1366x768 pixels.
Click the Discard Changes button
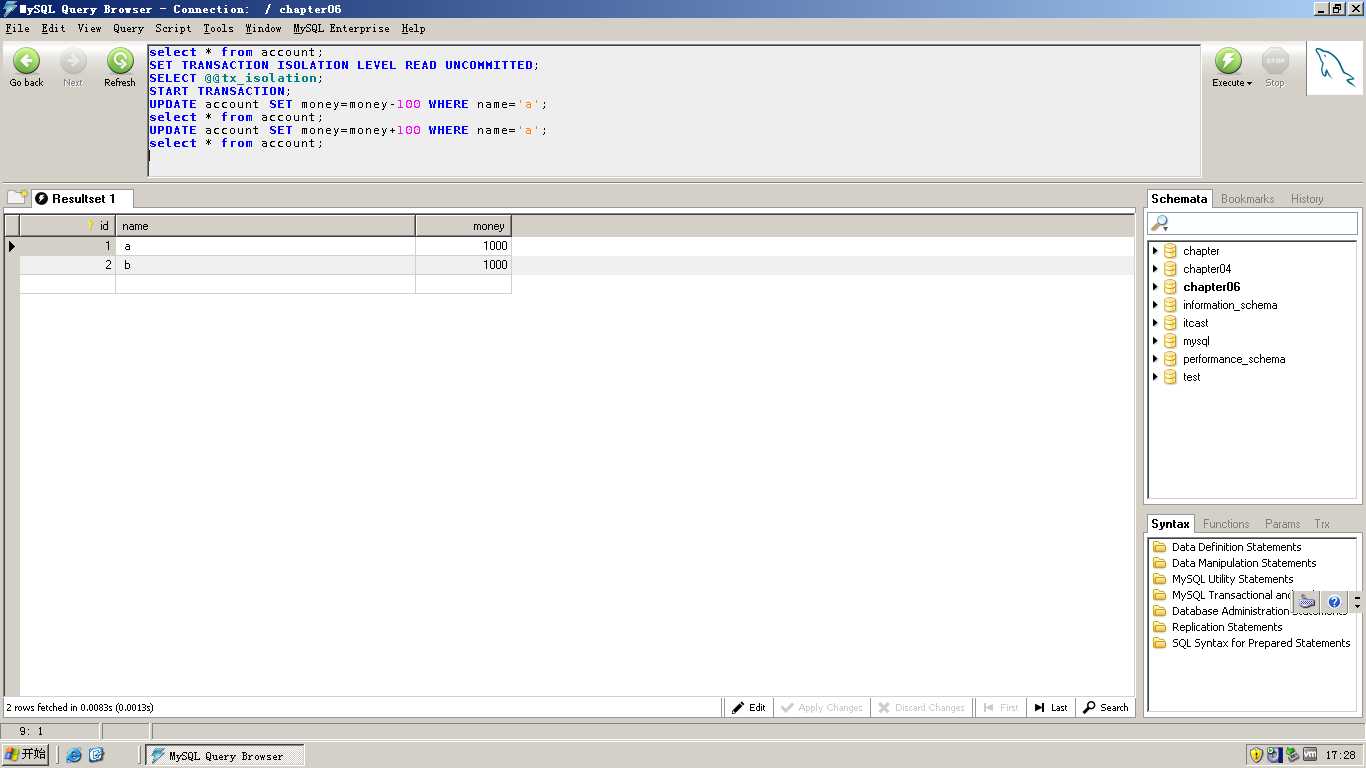[921, 707]
